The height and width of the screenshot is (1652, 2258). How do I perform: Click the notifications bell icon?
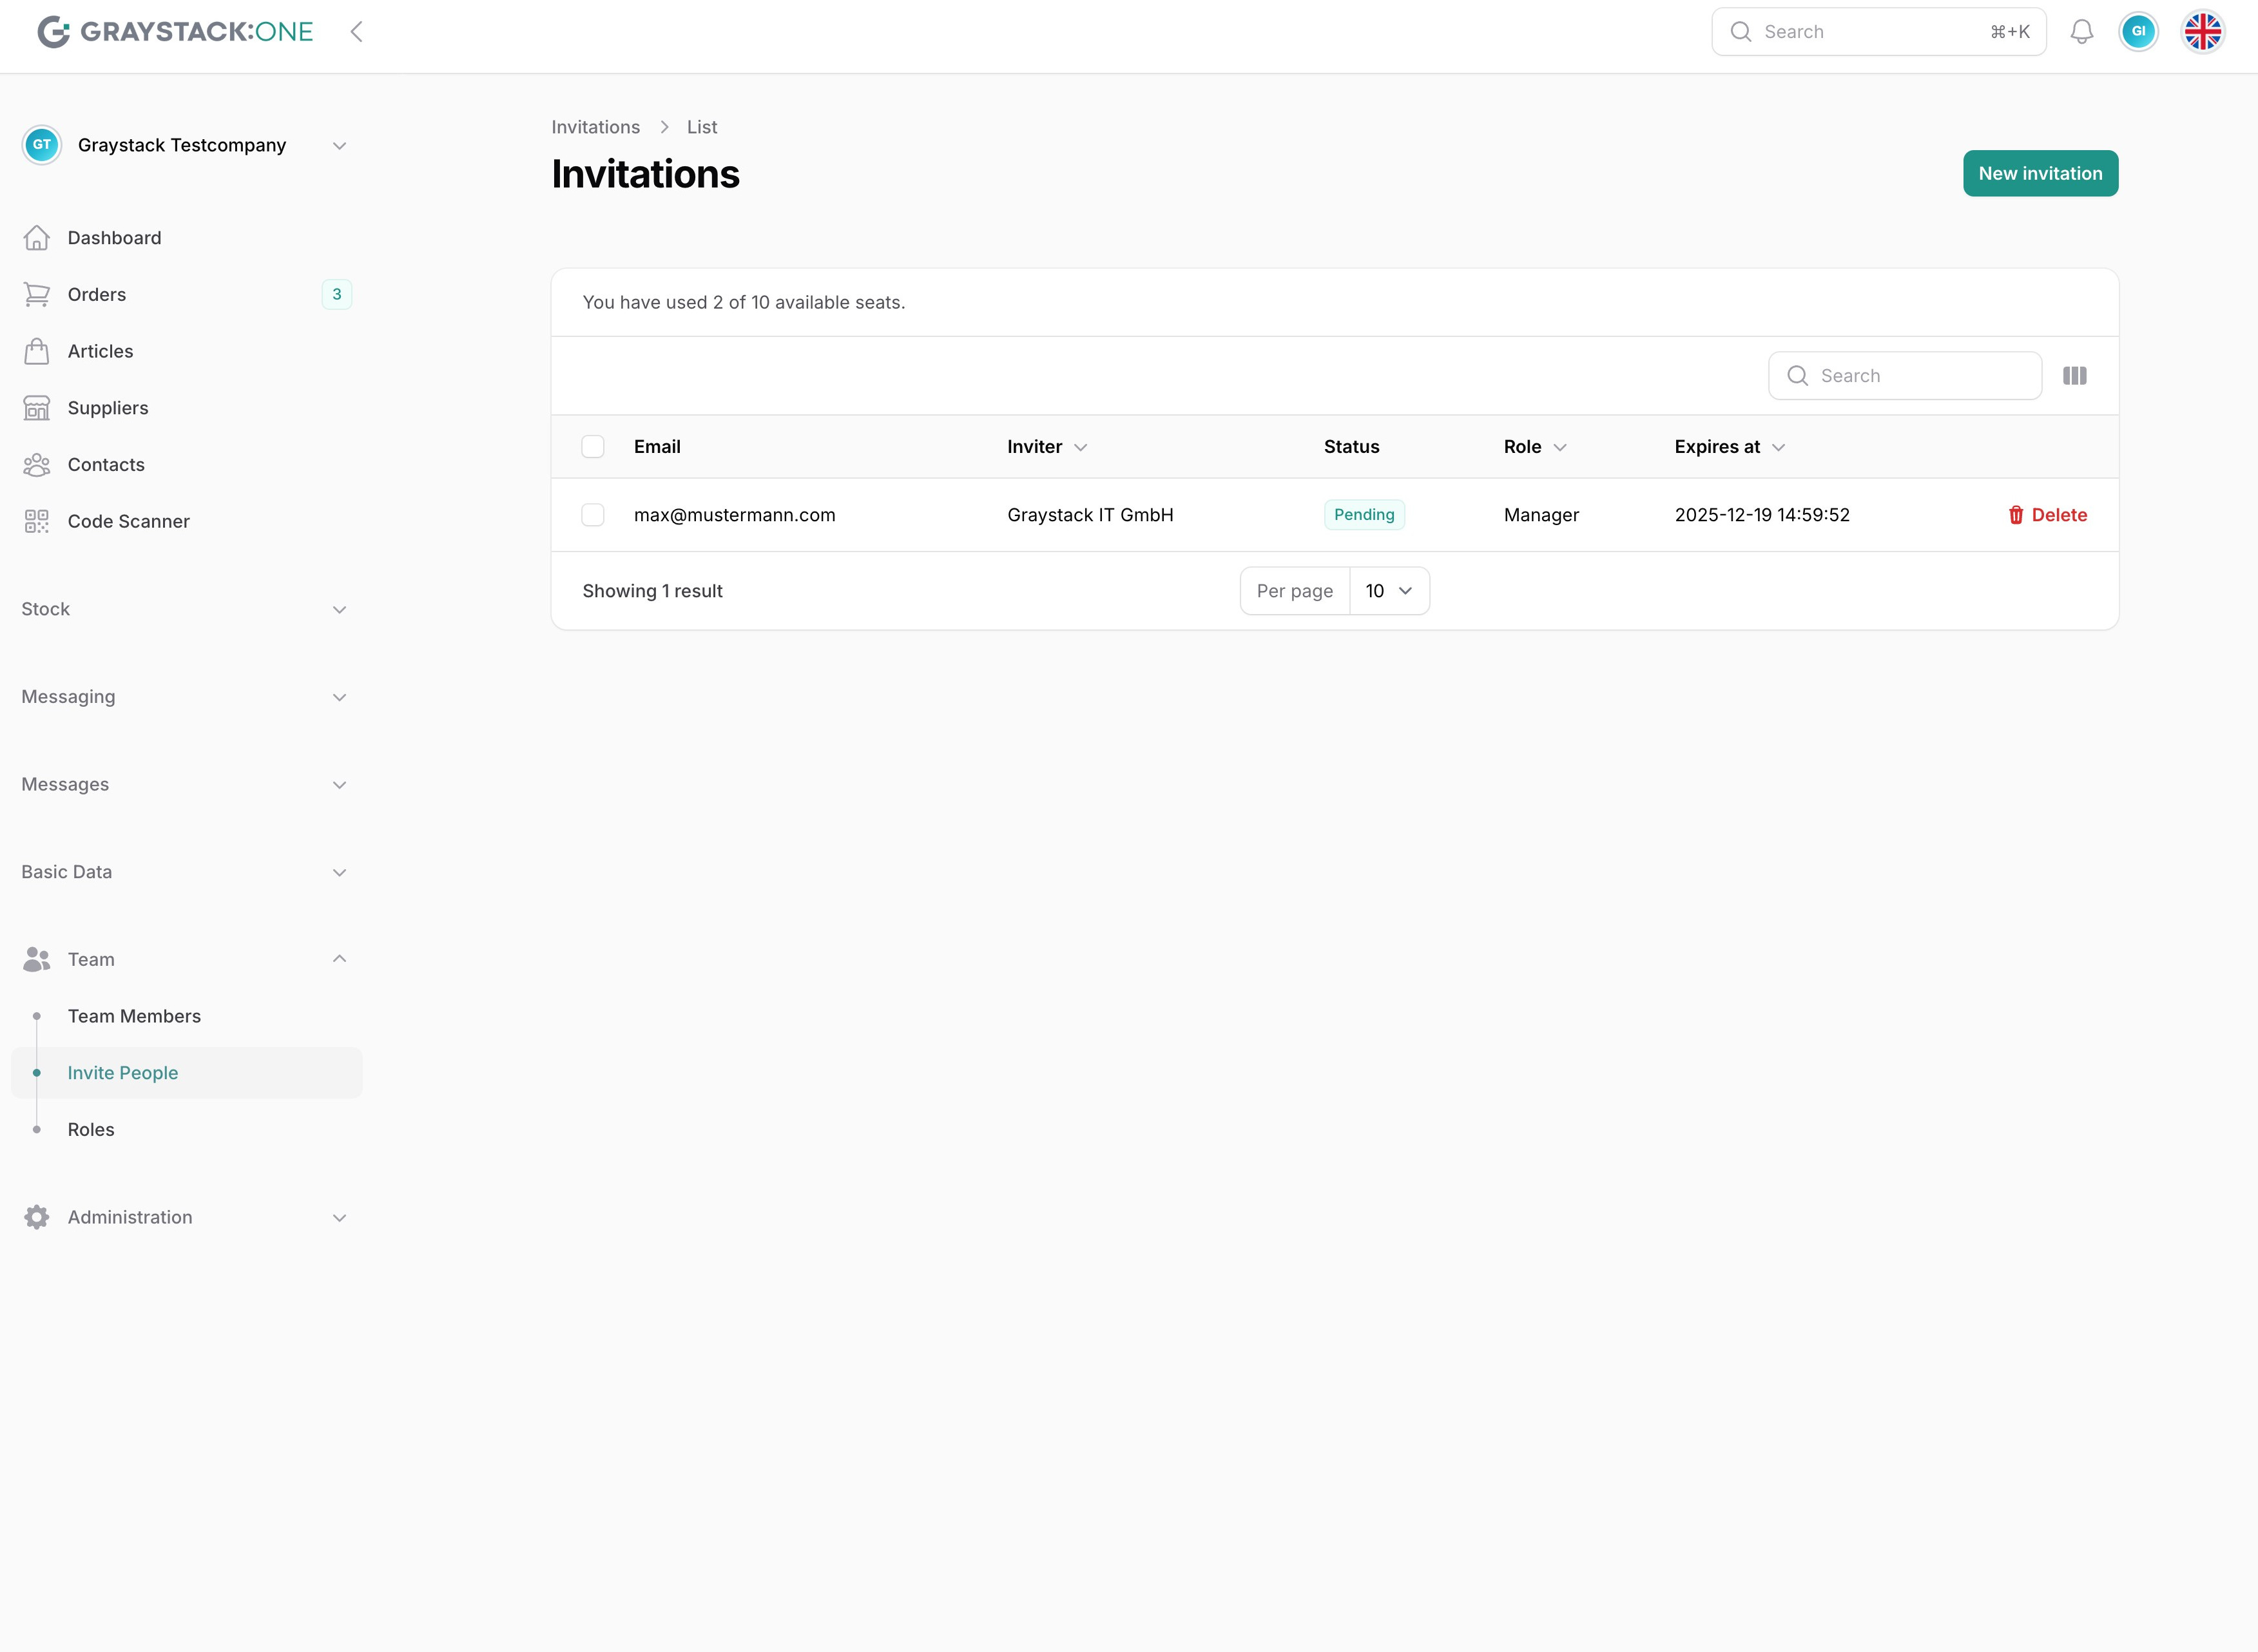pos(2081,32)
